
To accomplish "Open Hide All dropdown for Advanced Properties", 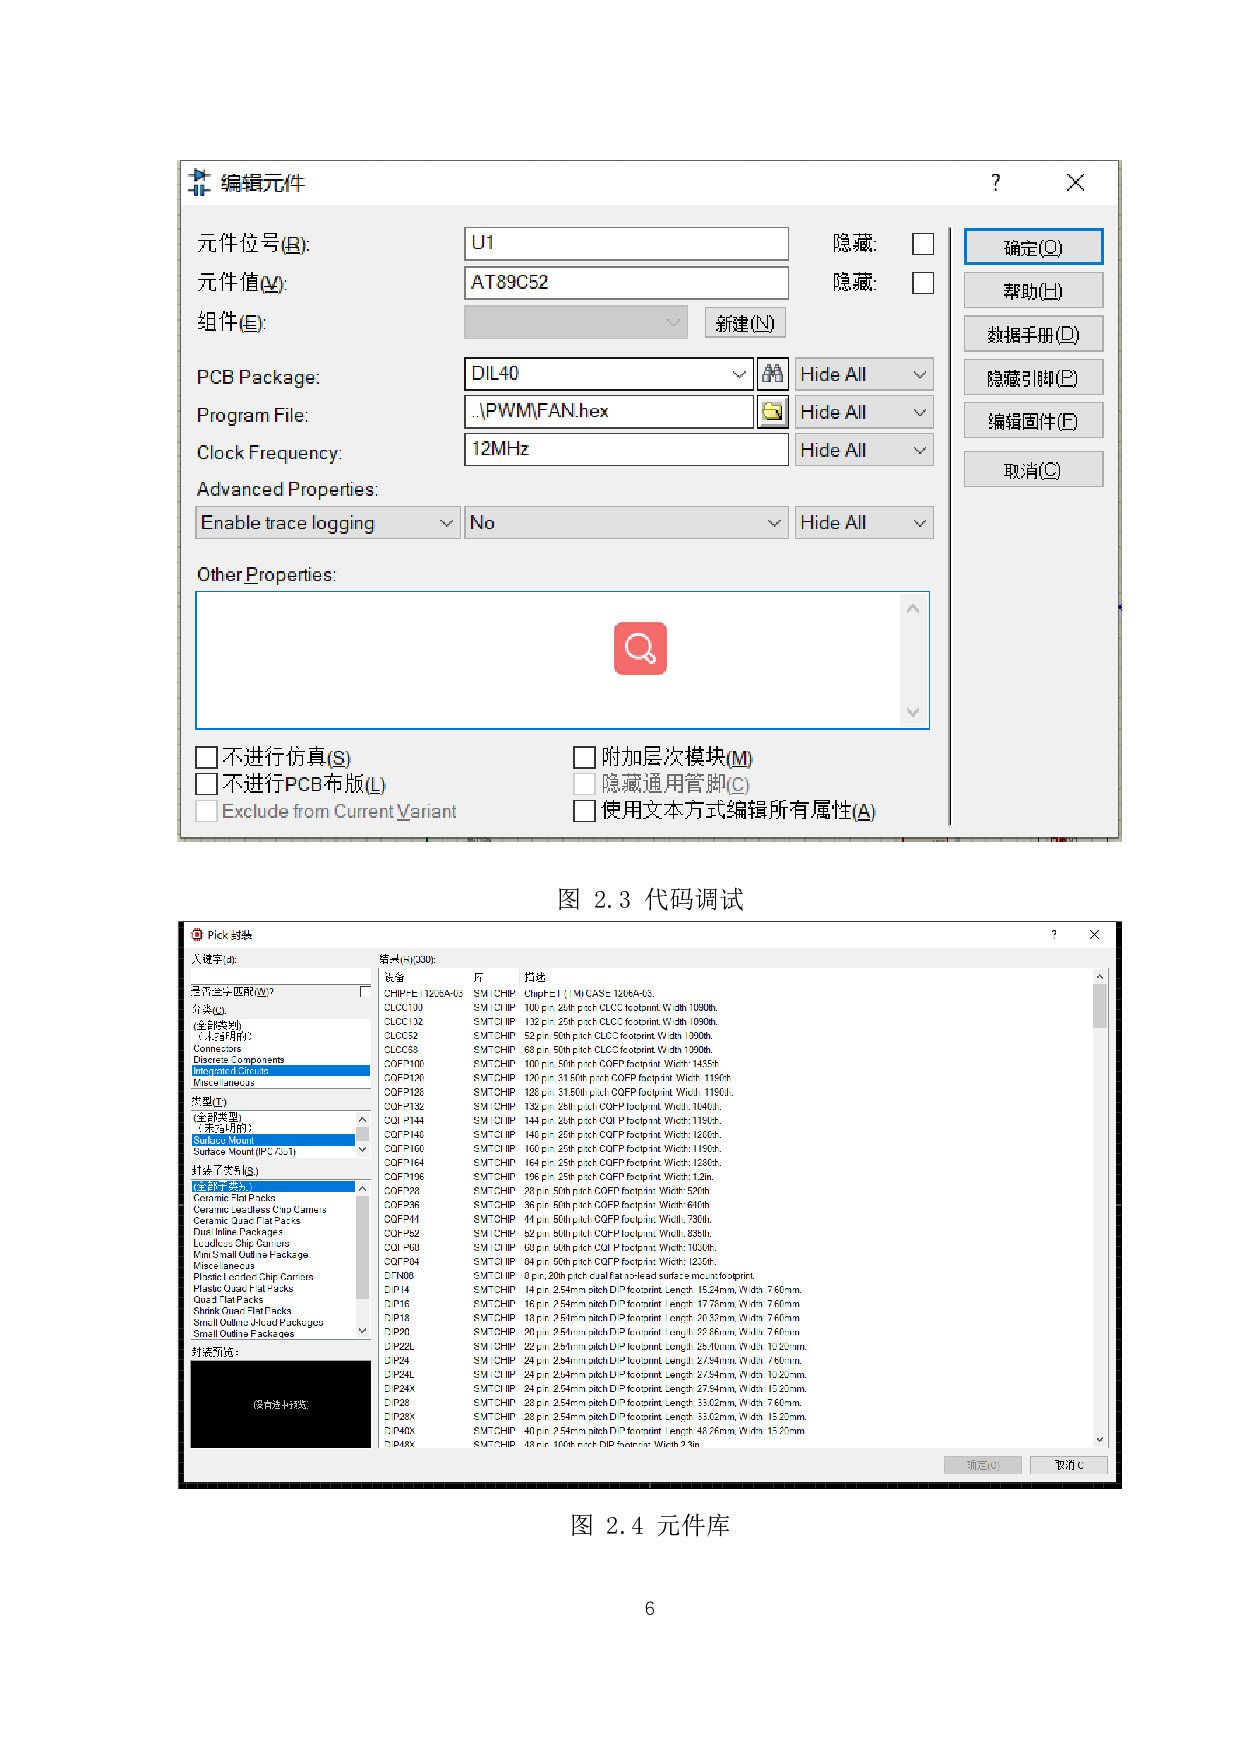I will (864, 523).
